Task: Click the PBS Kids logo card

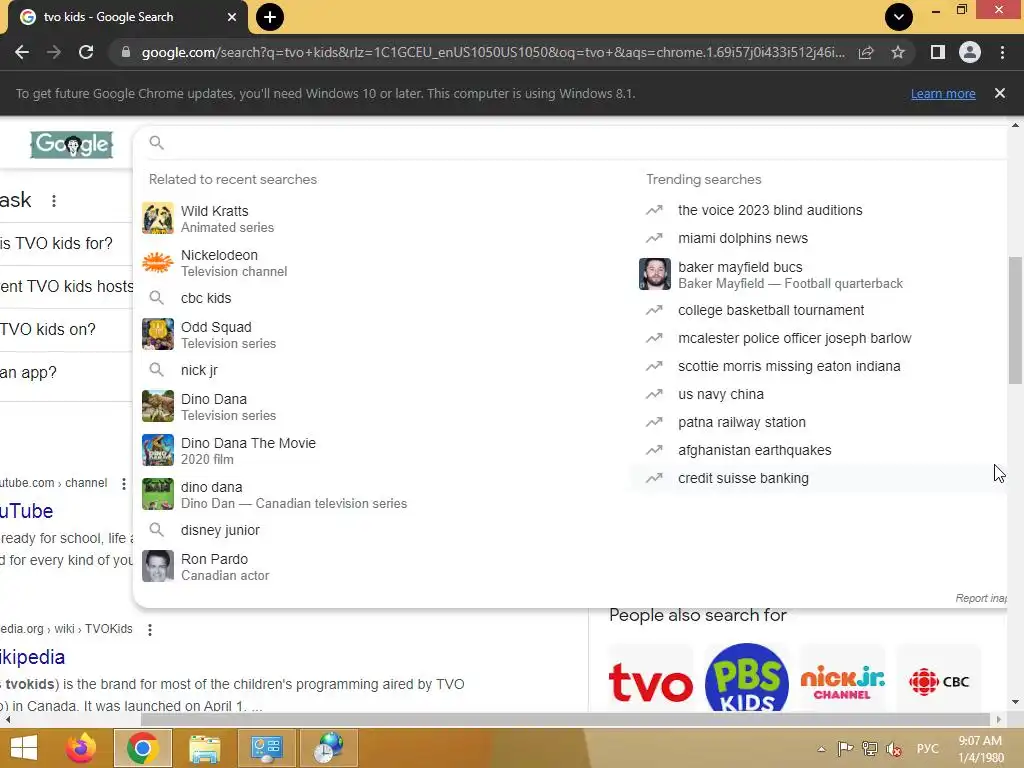Action: [747, 679]
